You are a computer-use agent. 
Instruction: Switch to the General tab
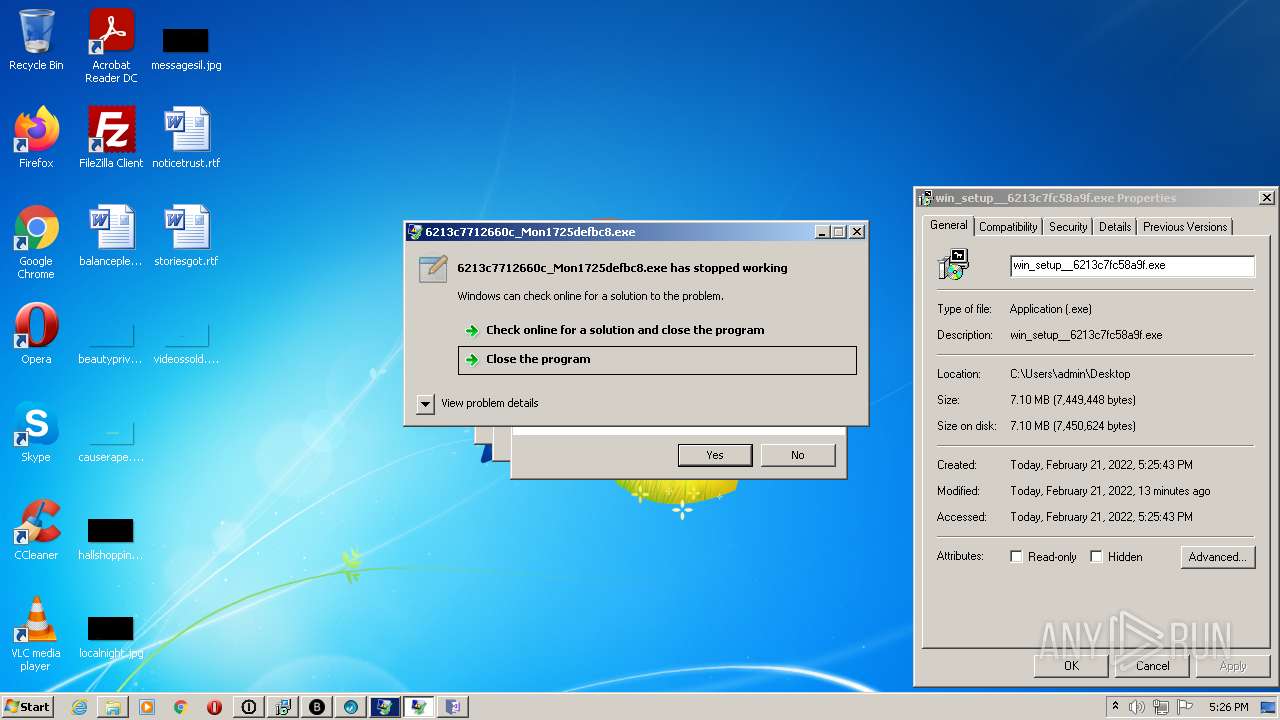(x=948, y=225)
